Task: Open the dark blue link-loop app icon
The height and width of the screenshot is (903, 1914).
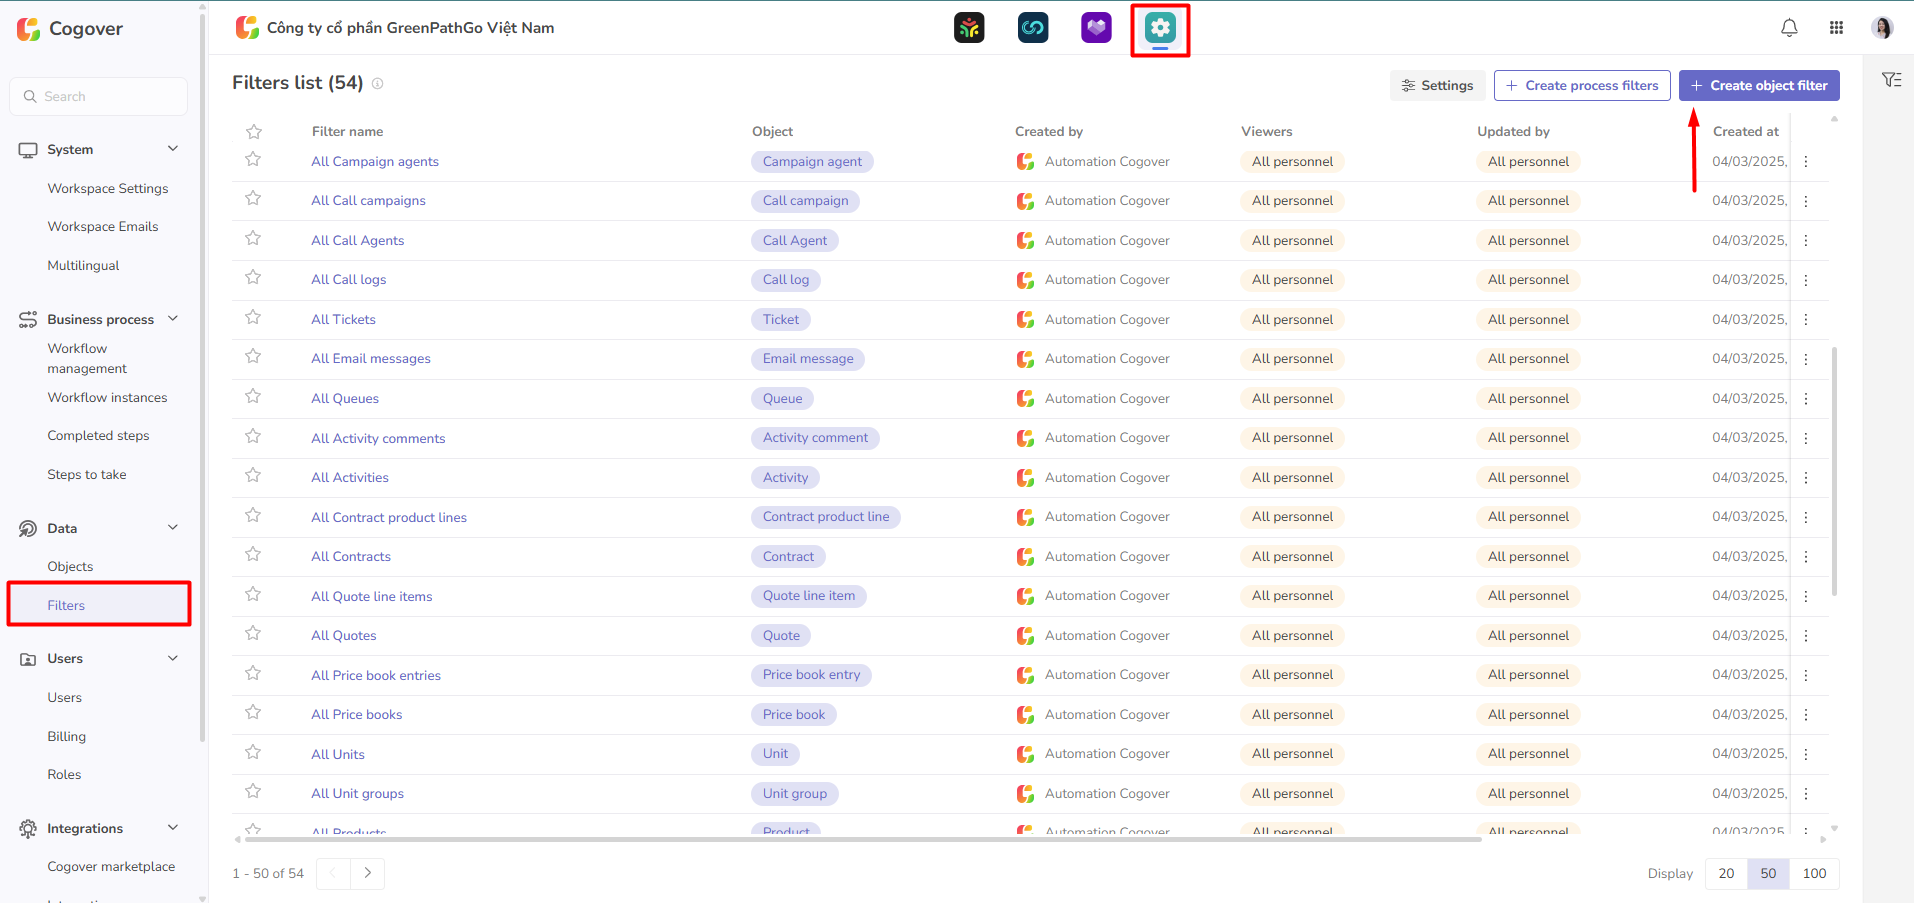Action: click(x=1033, y=28)
